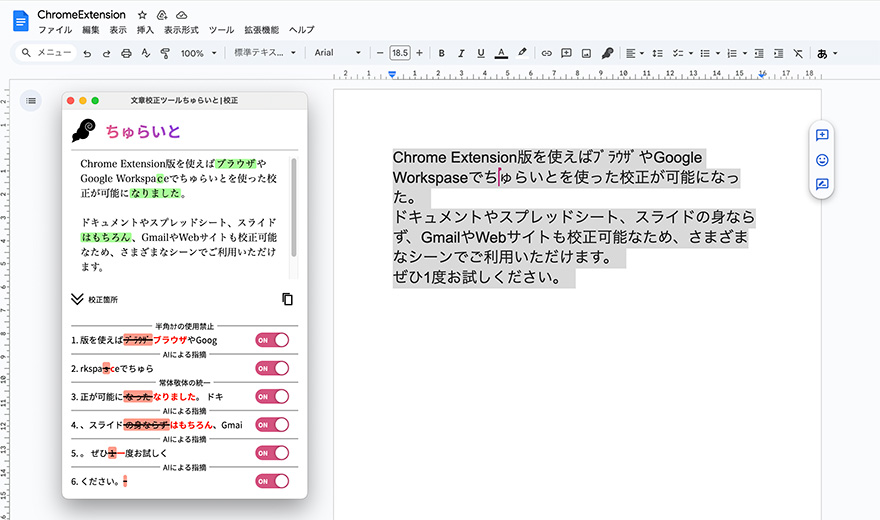Viewport: 880px width, 520px height.
Task: Toggle underline formatting
Action: pyautogui.click(x=481, y=53)
